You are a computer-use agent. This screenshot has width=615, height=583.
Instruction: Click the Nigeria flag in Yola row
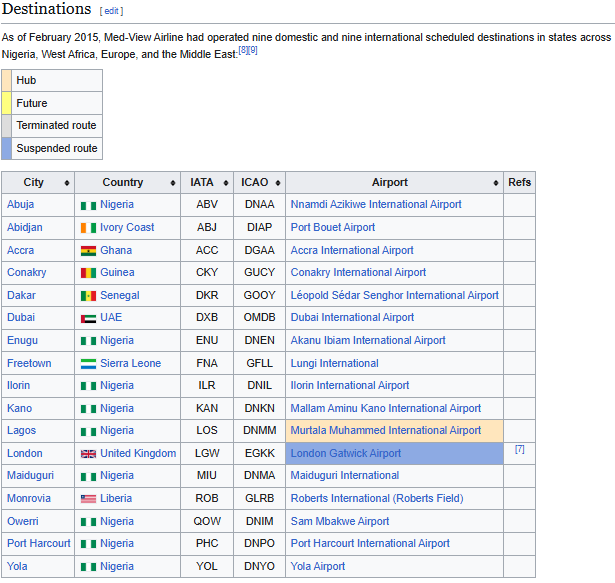point(88,567)
